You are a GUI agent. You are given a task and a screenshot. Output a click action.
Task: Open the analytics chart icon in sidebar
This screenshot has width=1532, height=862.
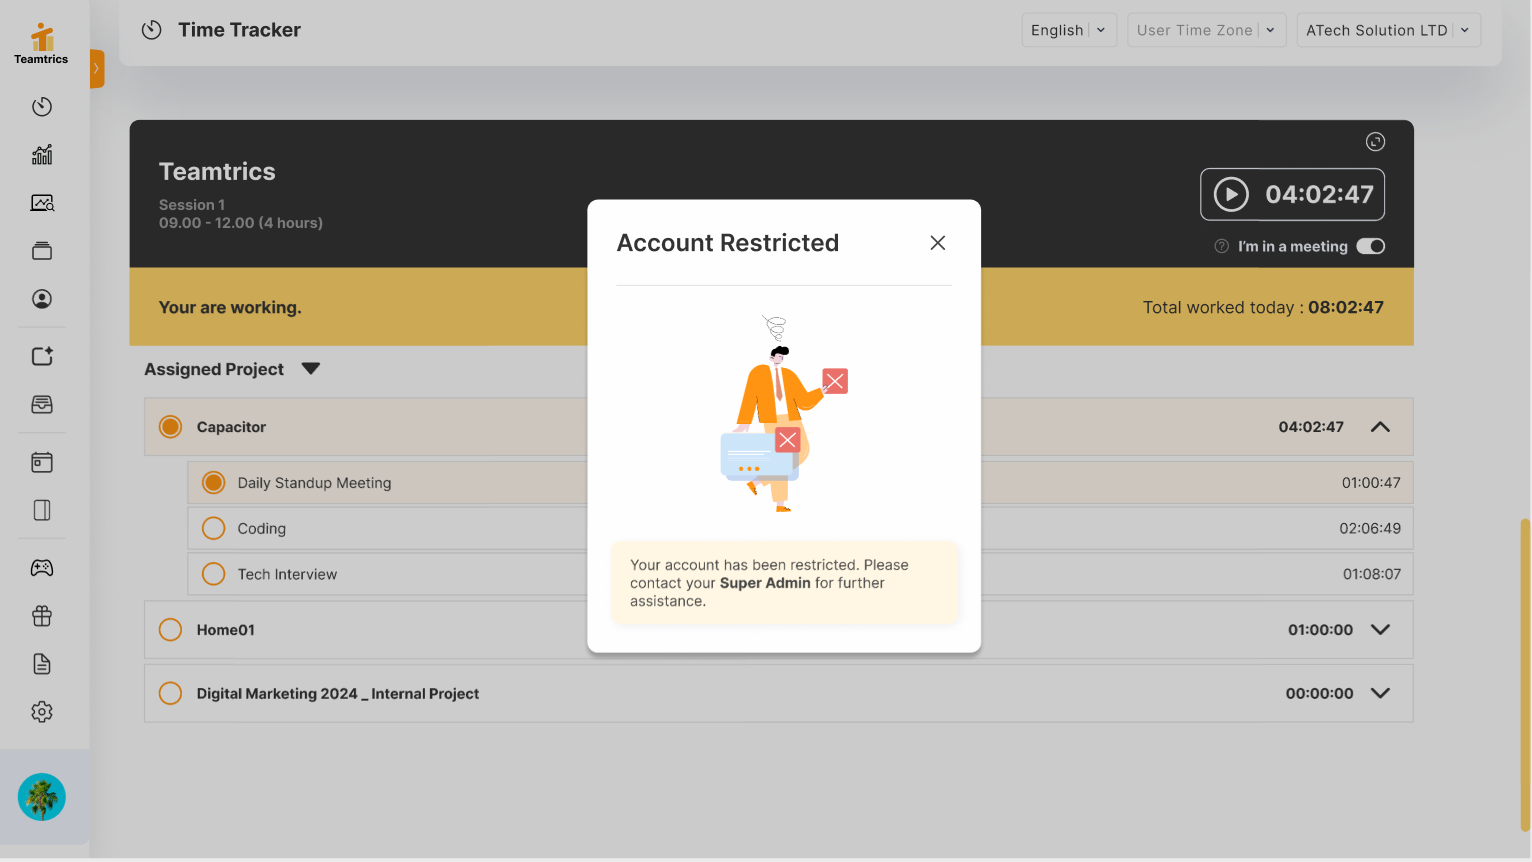pos(42,155)
